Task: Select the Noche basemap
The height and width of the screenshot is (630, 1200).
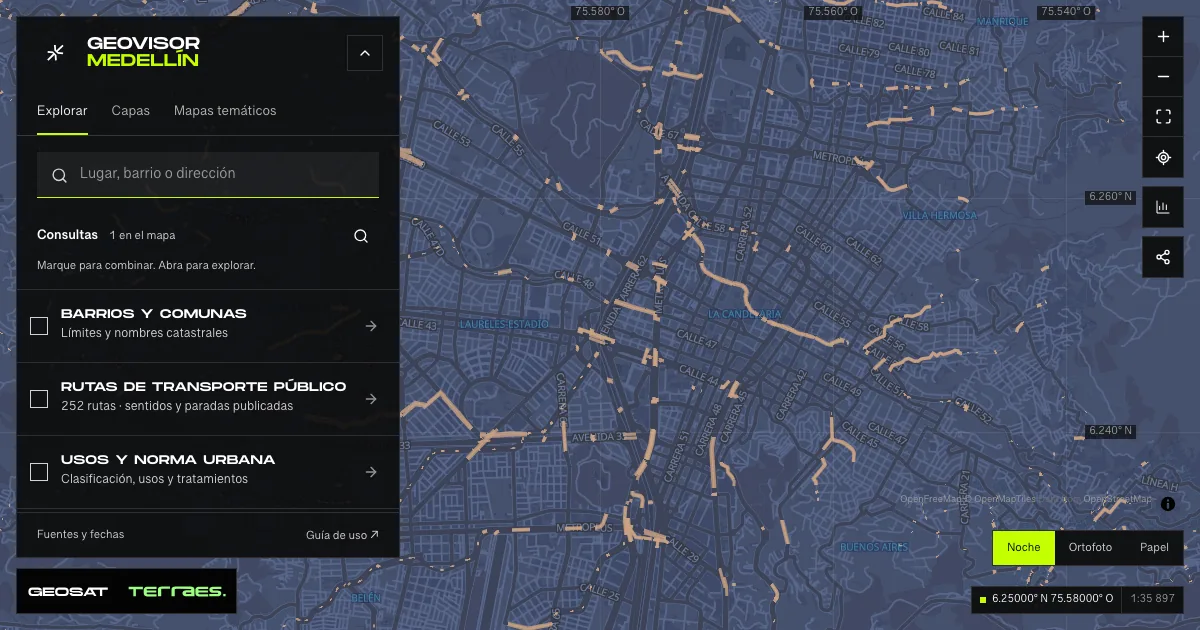Action: (x=1024, y=548)
